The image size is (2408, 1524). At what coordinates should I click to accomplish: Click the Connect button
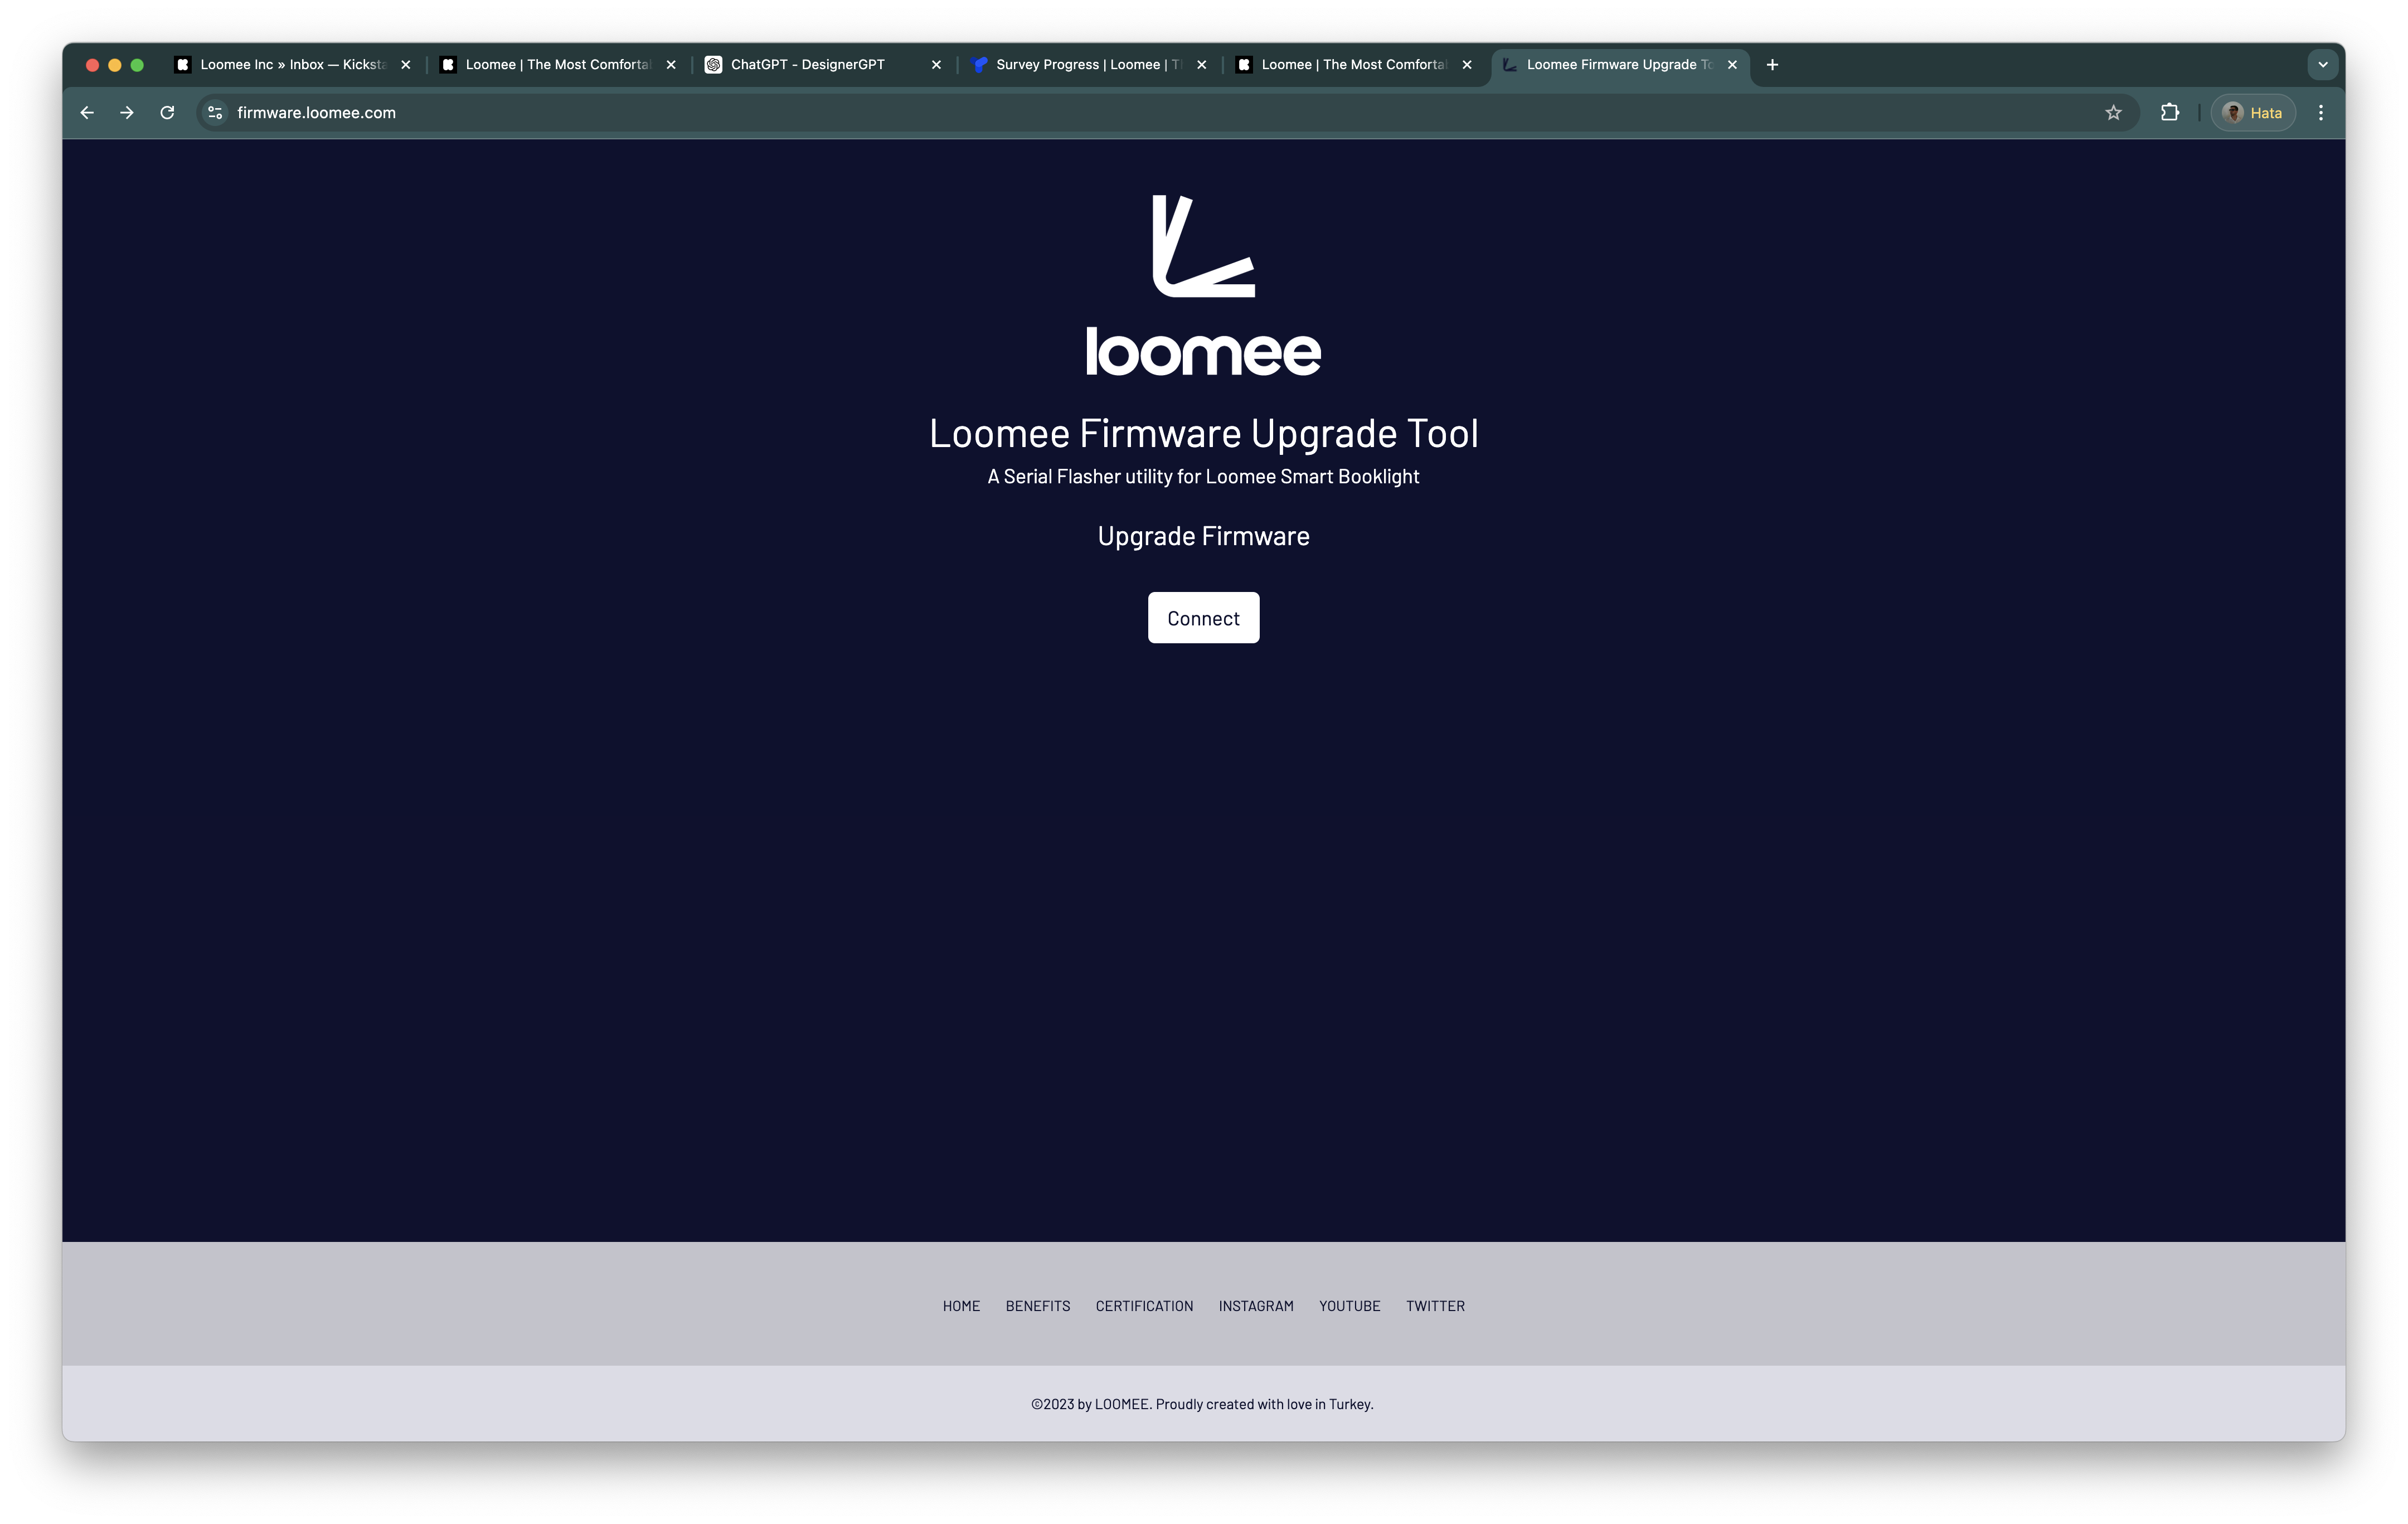pos(1203,618)
